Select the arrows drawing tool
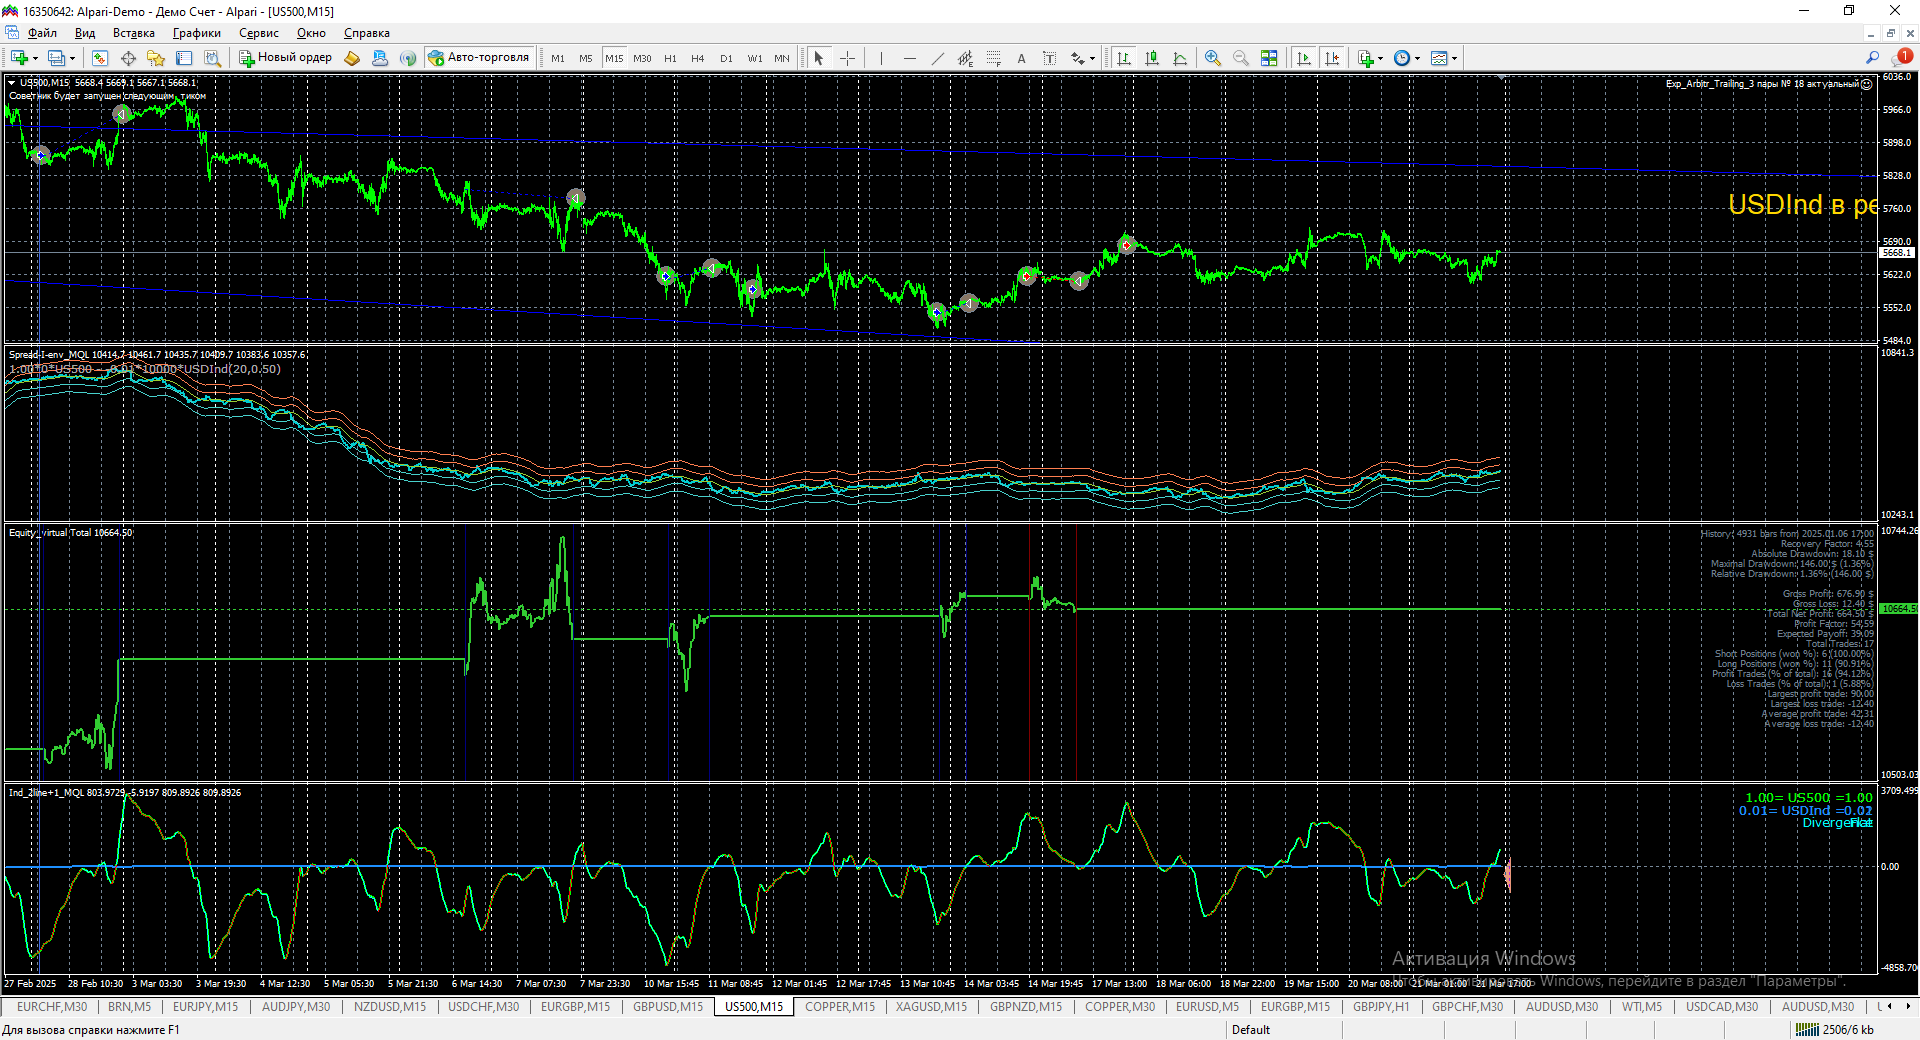Image resolution: width=1920 pixels, height=1040 pixels. coord(1078,58)
